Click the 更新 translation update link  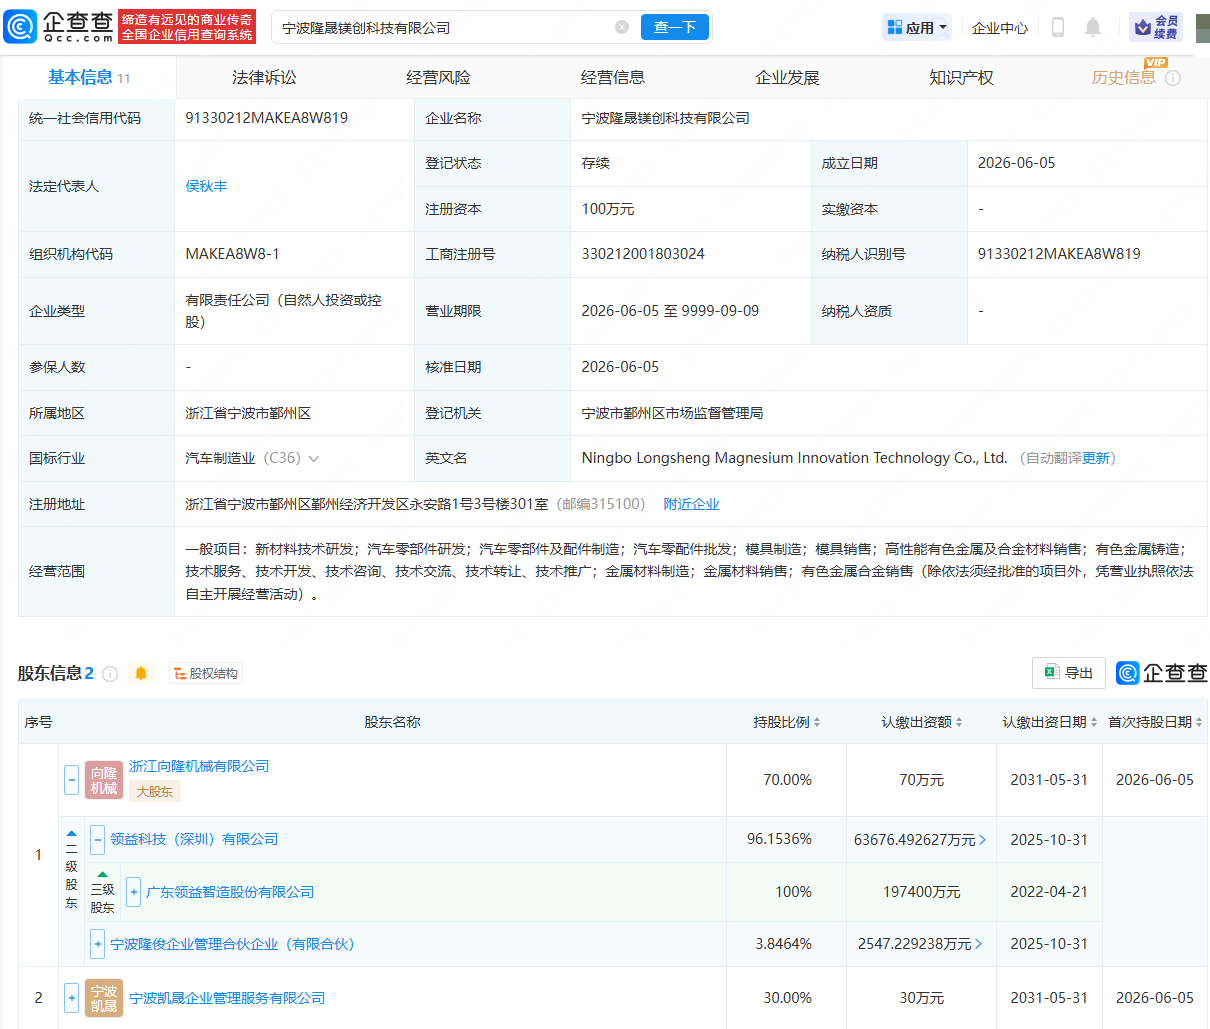(1096, 458)
